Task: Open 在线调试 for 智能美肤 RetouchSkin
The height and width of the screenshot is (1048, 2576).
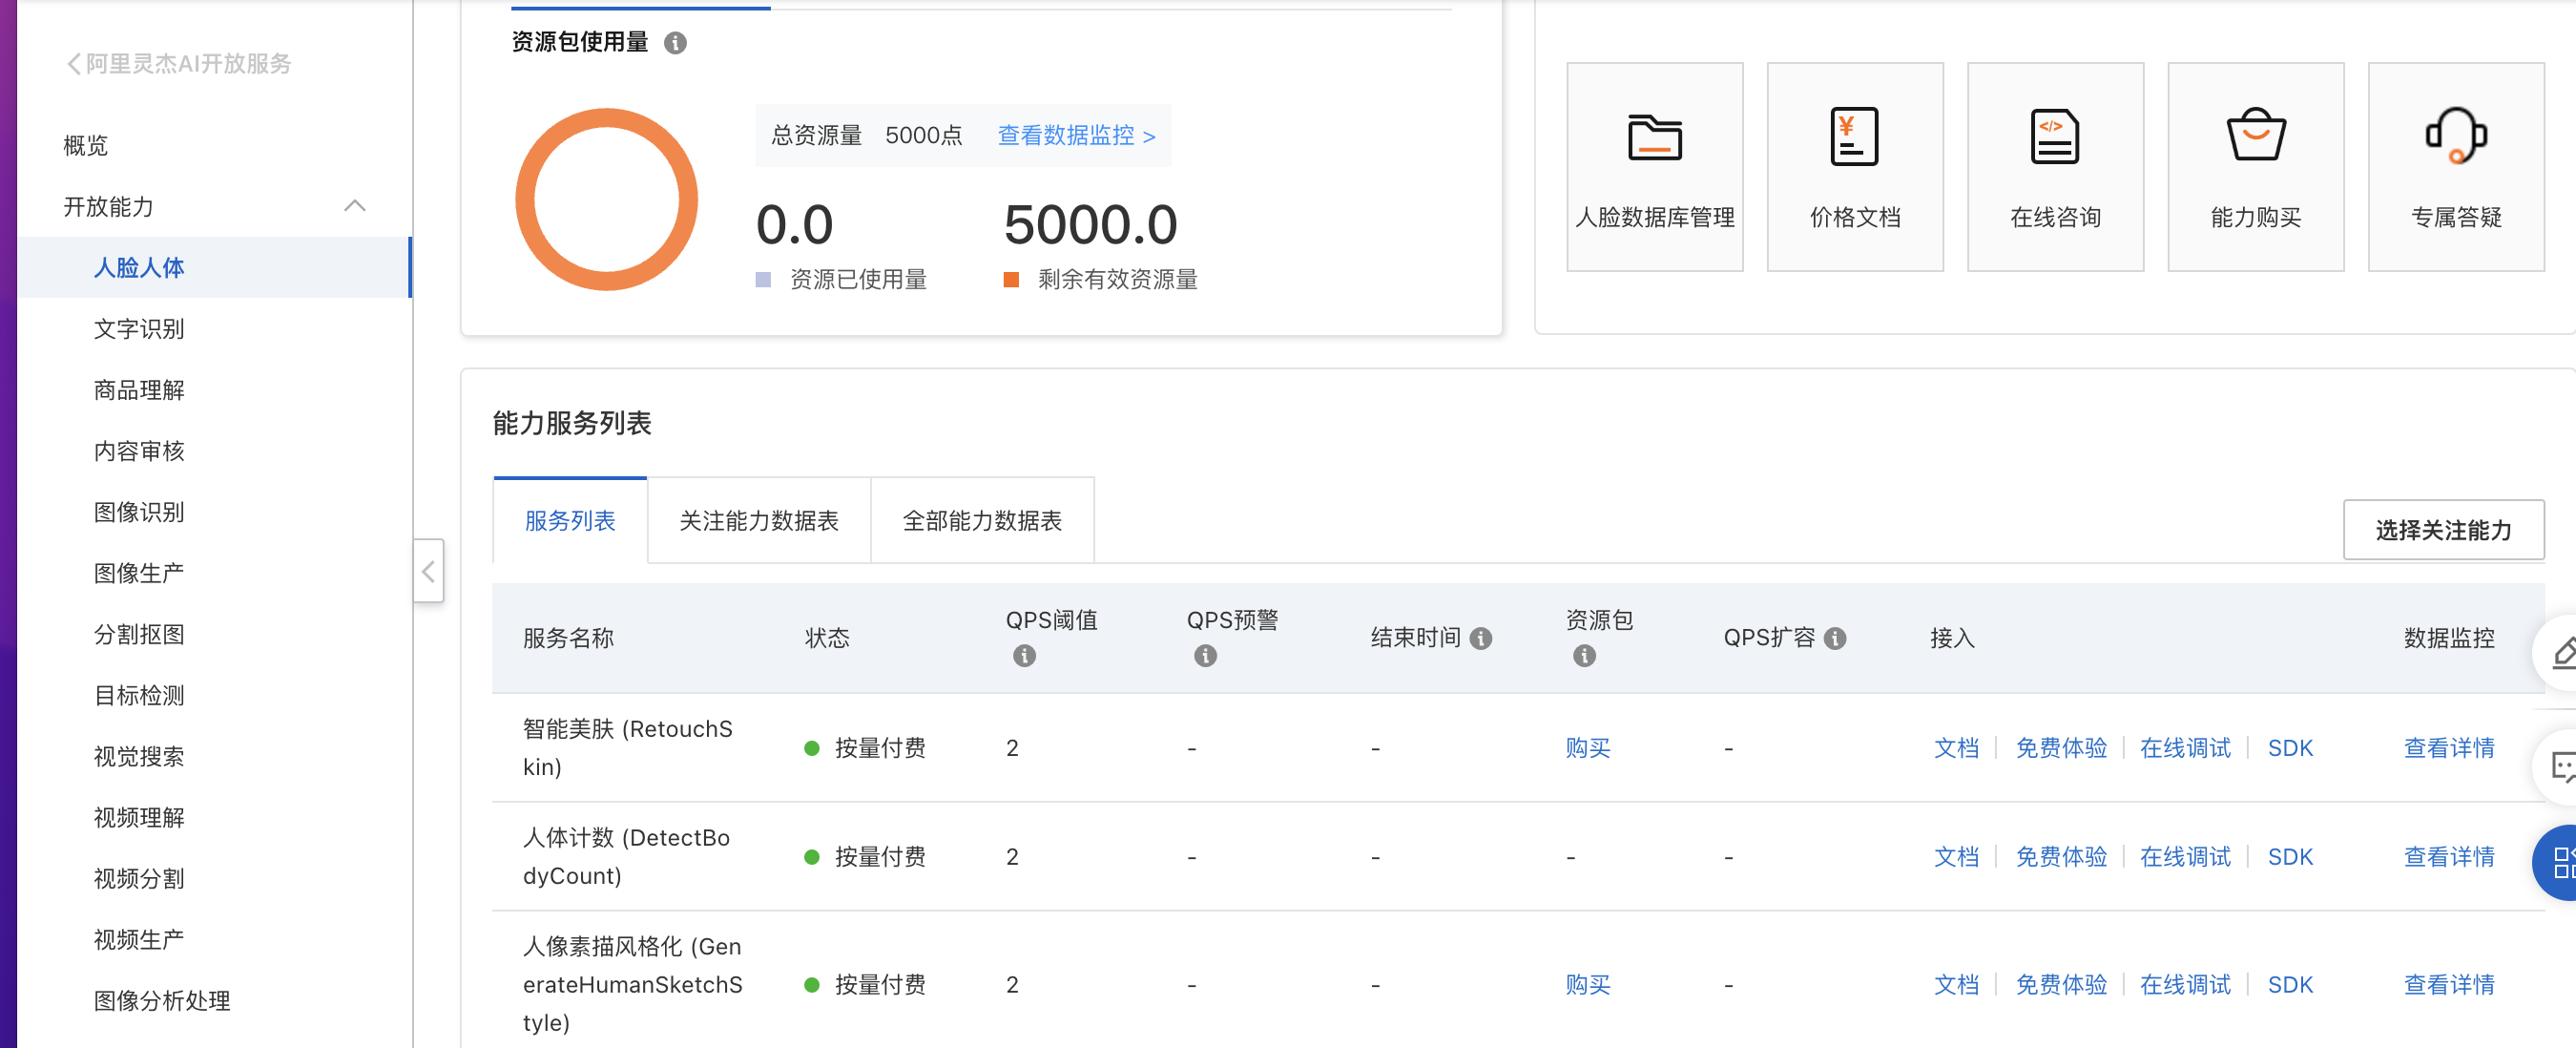Action: 2185,747
